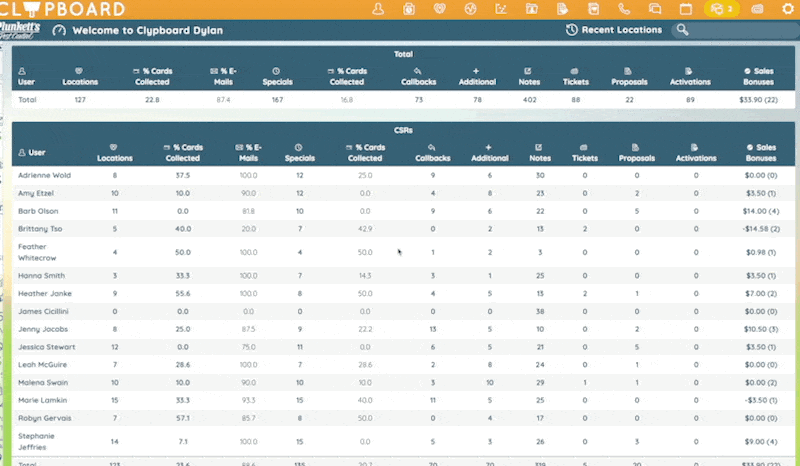Click the Tickets header in the Total table
The image size is (800, 466).
pos(576,77)
